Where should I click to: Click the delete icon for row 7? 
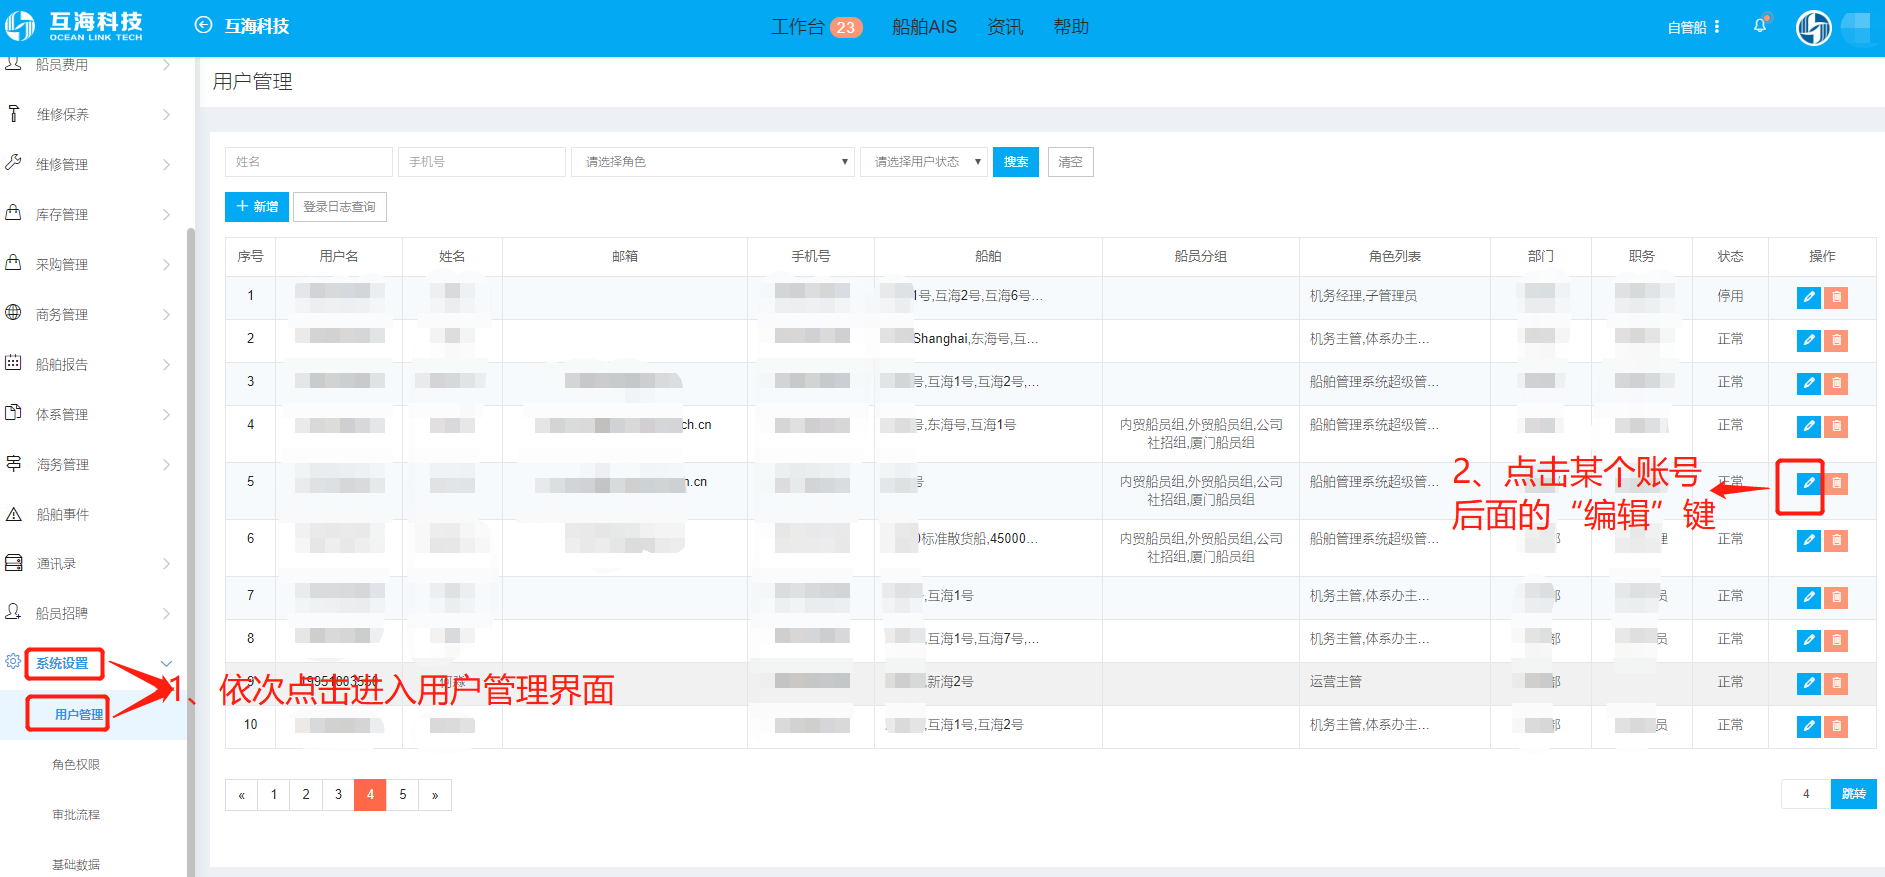click(x=1836, y=597)
